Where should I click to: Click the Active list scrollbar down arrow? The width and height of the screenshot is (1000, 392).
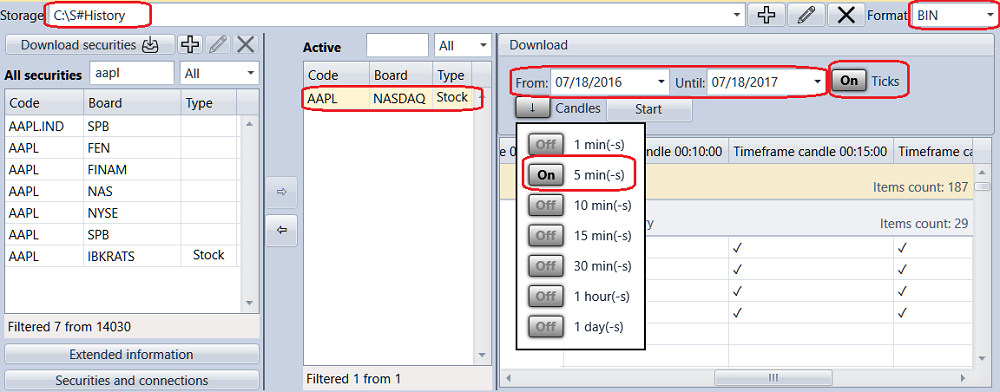pyautogui.click(x=483, y=355)
